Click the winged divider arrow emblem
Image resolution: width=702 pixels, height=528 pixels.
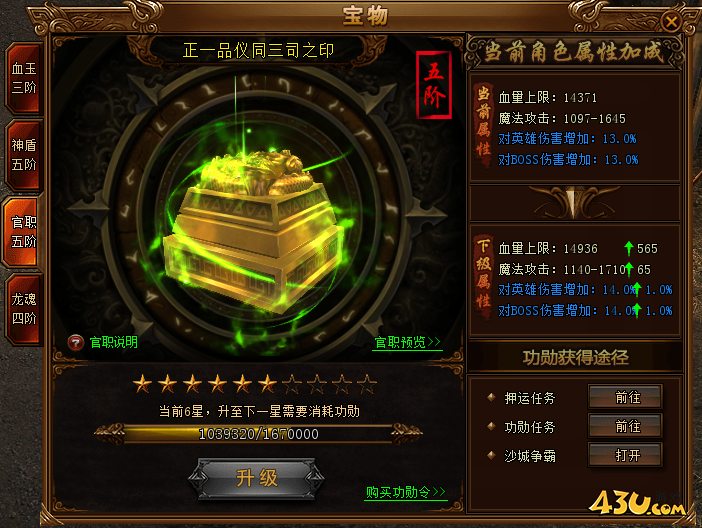tap(574, 202)
